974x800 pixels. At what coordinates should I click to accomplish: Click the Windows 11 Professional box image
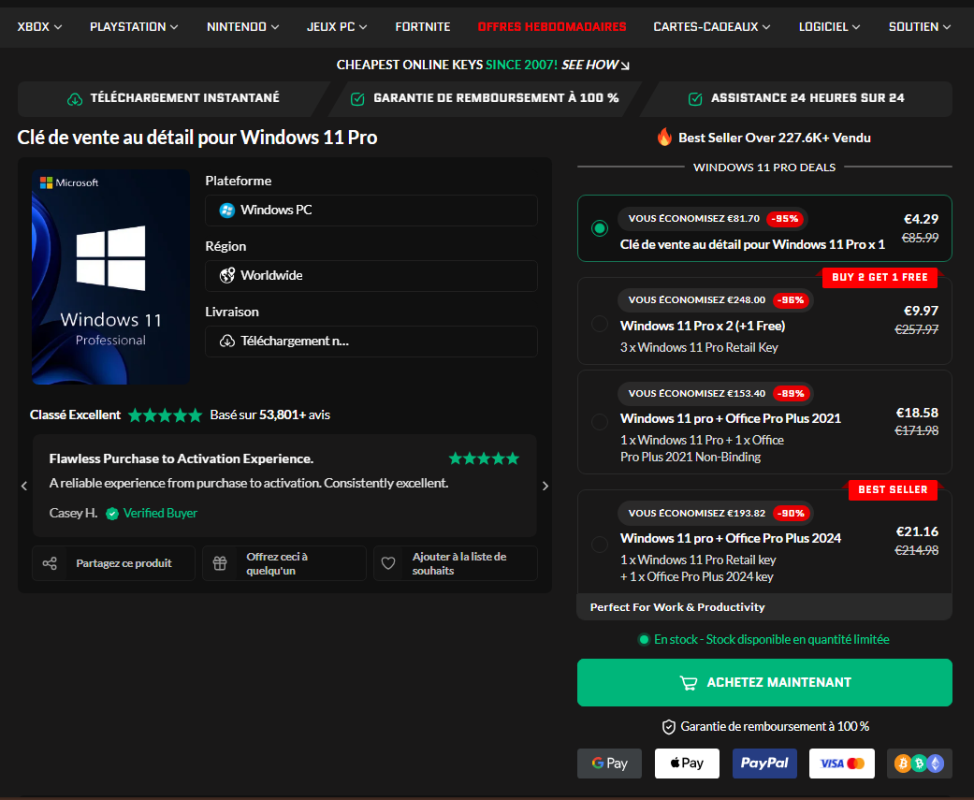[111, 277]
